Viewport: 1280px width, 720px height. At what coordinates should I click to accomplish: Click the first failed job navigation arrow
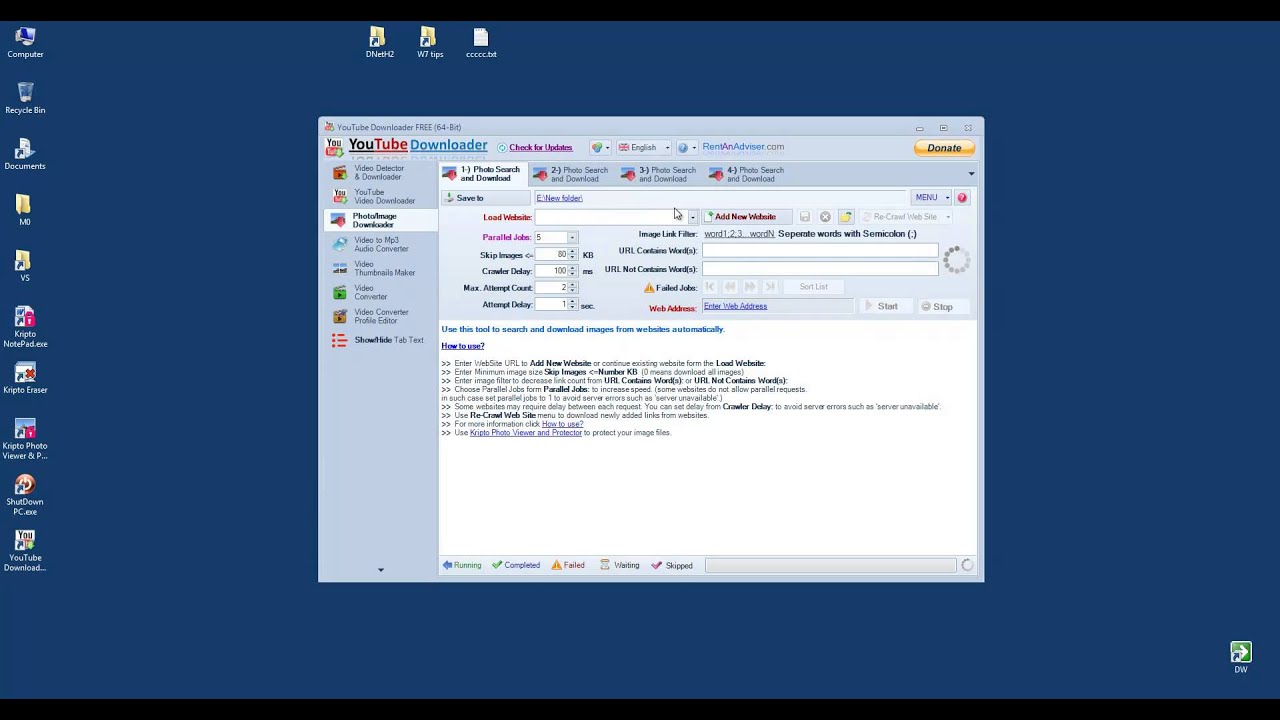(710, 287)
